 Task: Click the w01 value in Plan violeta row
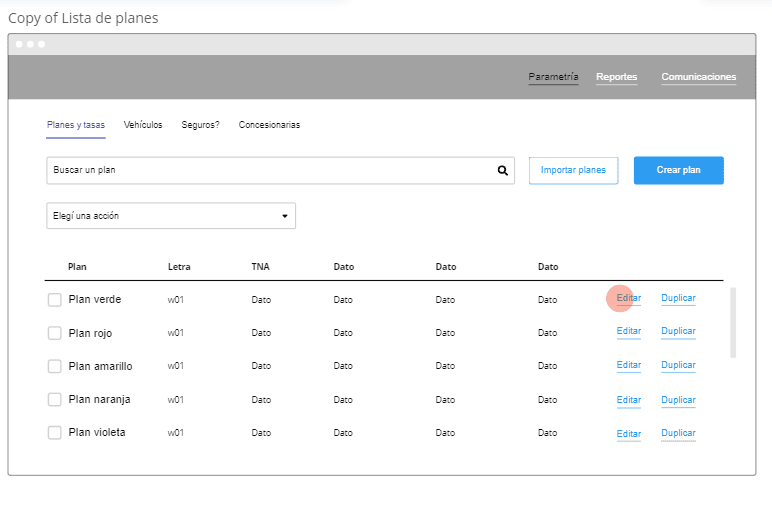[x=176, y=433]
